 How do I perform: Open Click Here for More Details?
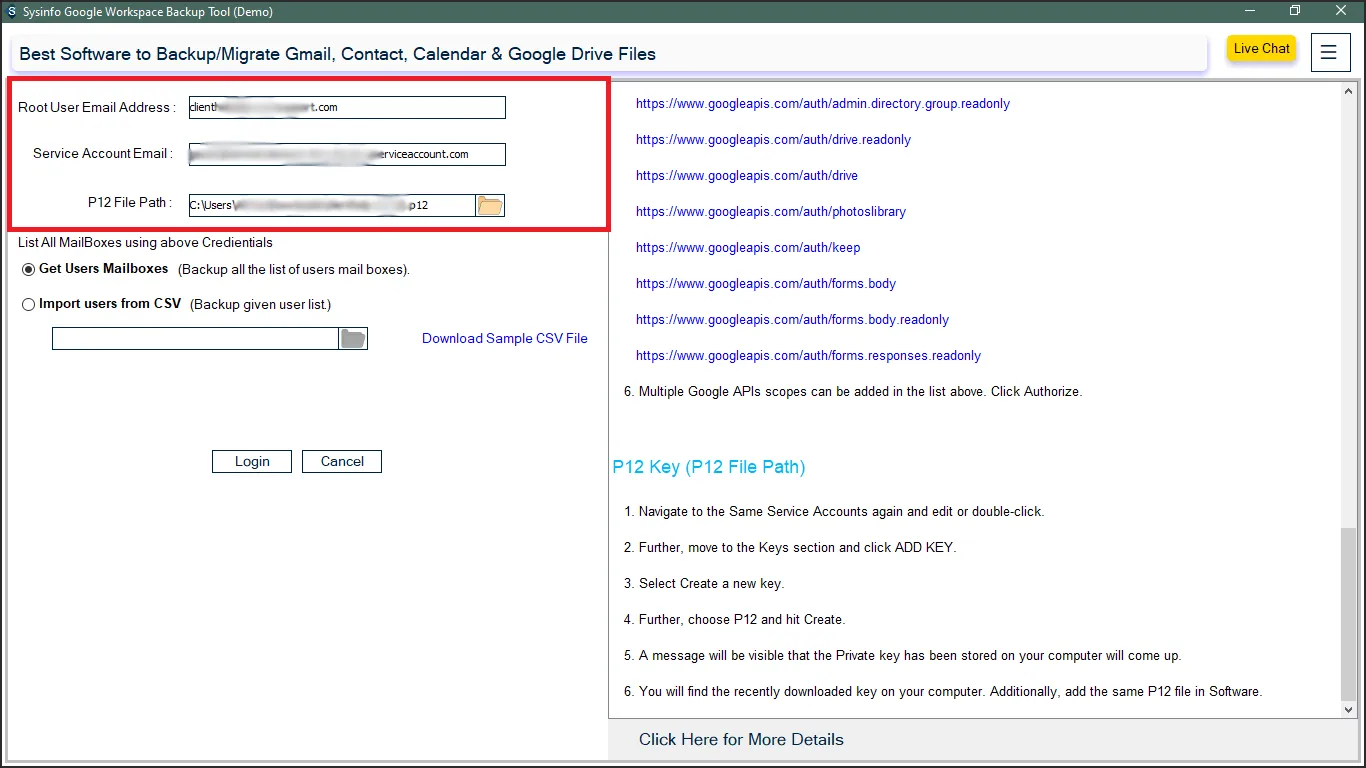click(x=741, y=740)
